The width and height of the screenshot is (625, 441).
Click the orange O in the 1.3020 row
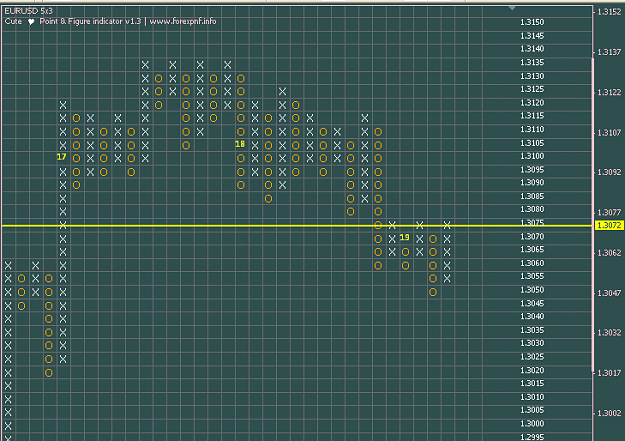point(49,373)
